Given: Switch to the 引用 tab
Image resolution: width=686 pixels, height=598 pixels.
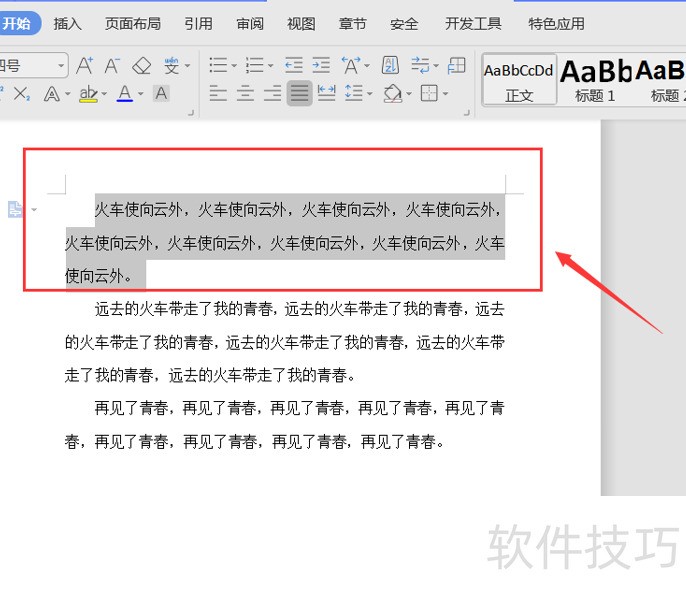Looking at the screenshot, I should pyautogui.click(x=198, y=24).
